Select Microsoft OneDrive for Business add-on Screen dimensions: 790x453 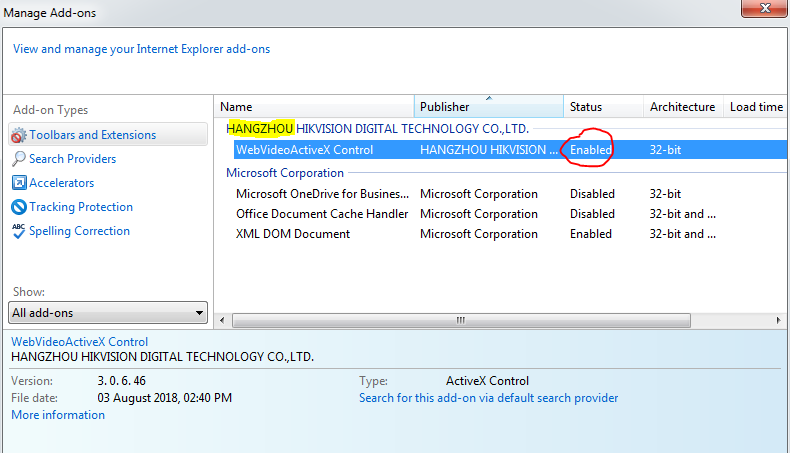322,194
